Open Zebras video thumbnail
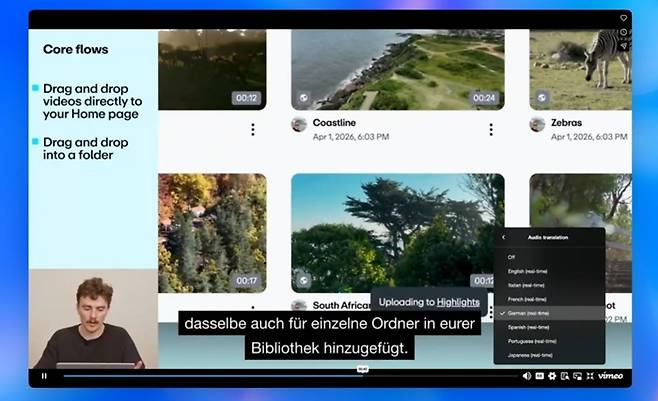Viewport: 658px width, 401px height. pyautogui.click(x=580, y=70)
